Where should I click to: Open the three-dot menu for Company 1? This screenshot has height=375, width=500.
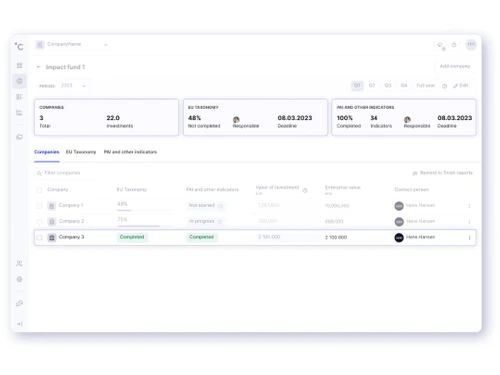[x=469, y=206]
